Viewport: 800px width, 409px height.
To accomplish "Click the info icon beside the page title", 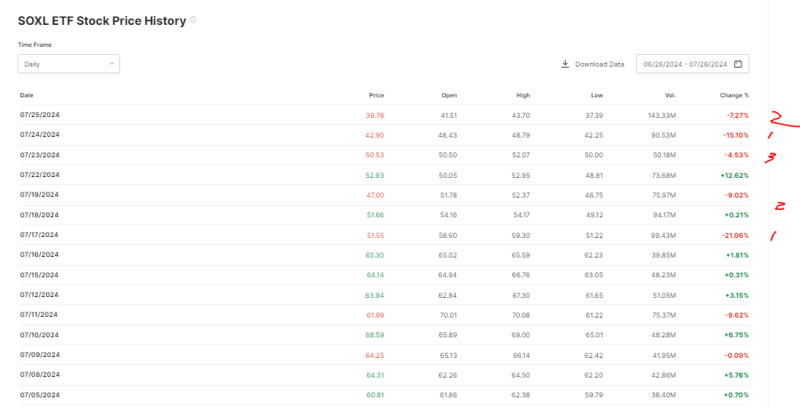I will pos(193,20).
